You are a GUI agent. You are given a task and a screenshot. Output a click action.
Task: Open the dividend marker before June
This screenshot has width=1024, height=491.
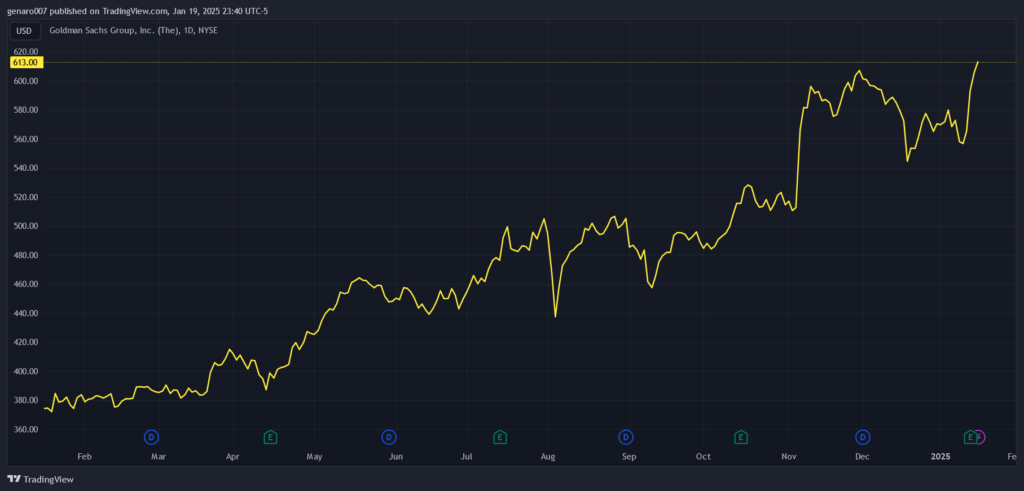point(389,437)
